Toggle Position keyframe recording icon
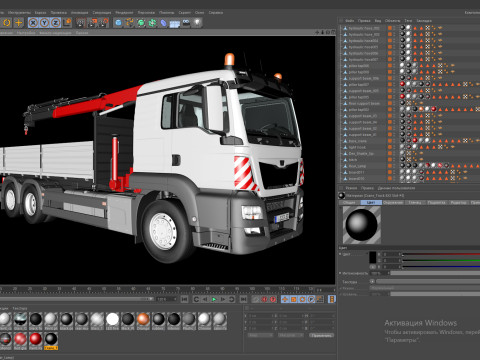 pyautogui.click(x=285, y=299)
